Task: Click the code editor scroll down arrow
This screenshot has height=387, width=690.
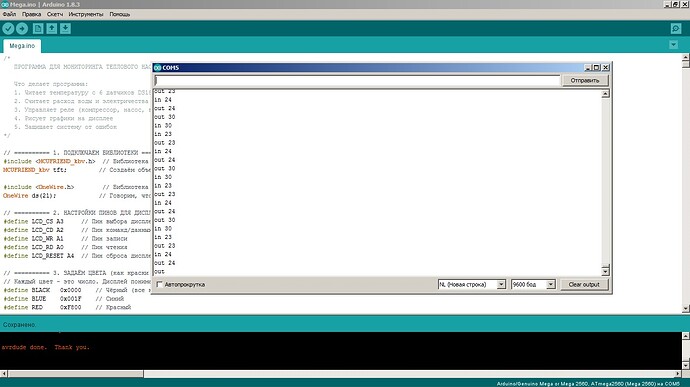Action: point(686,309)
